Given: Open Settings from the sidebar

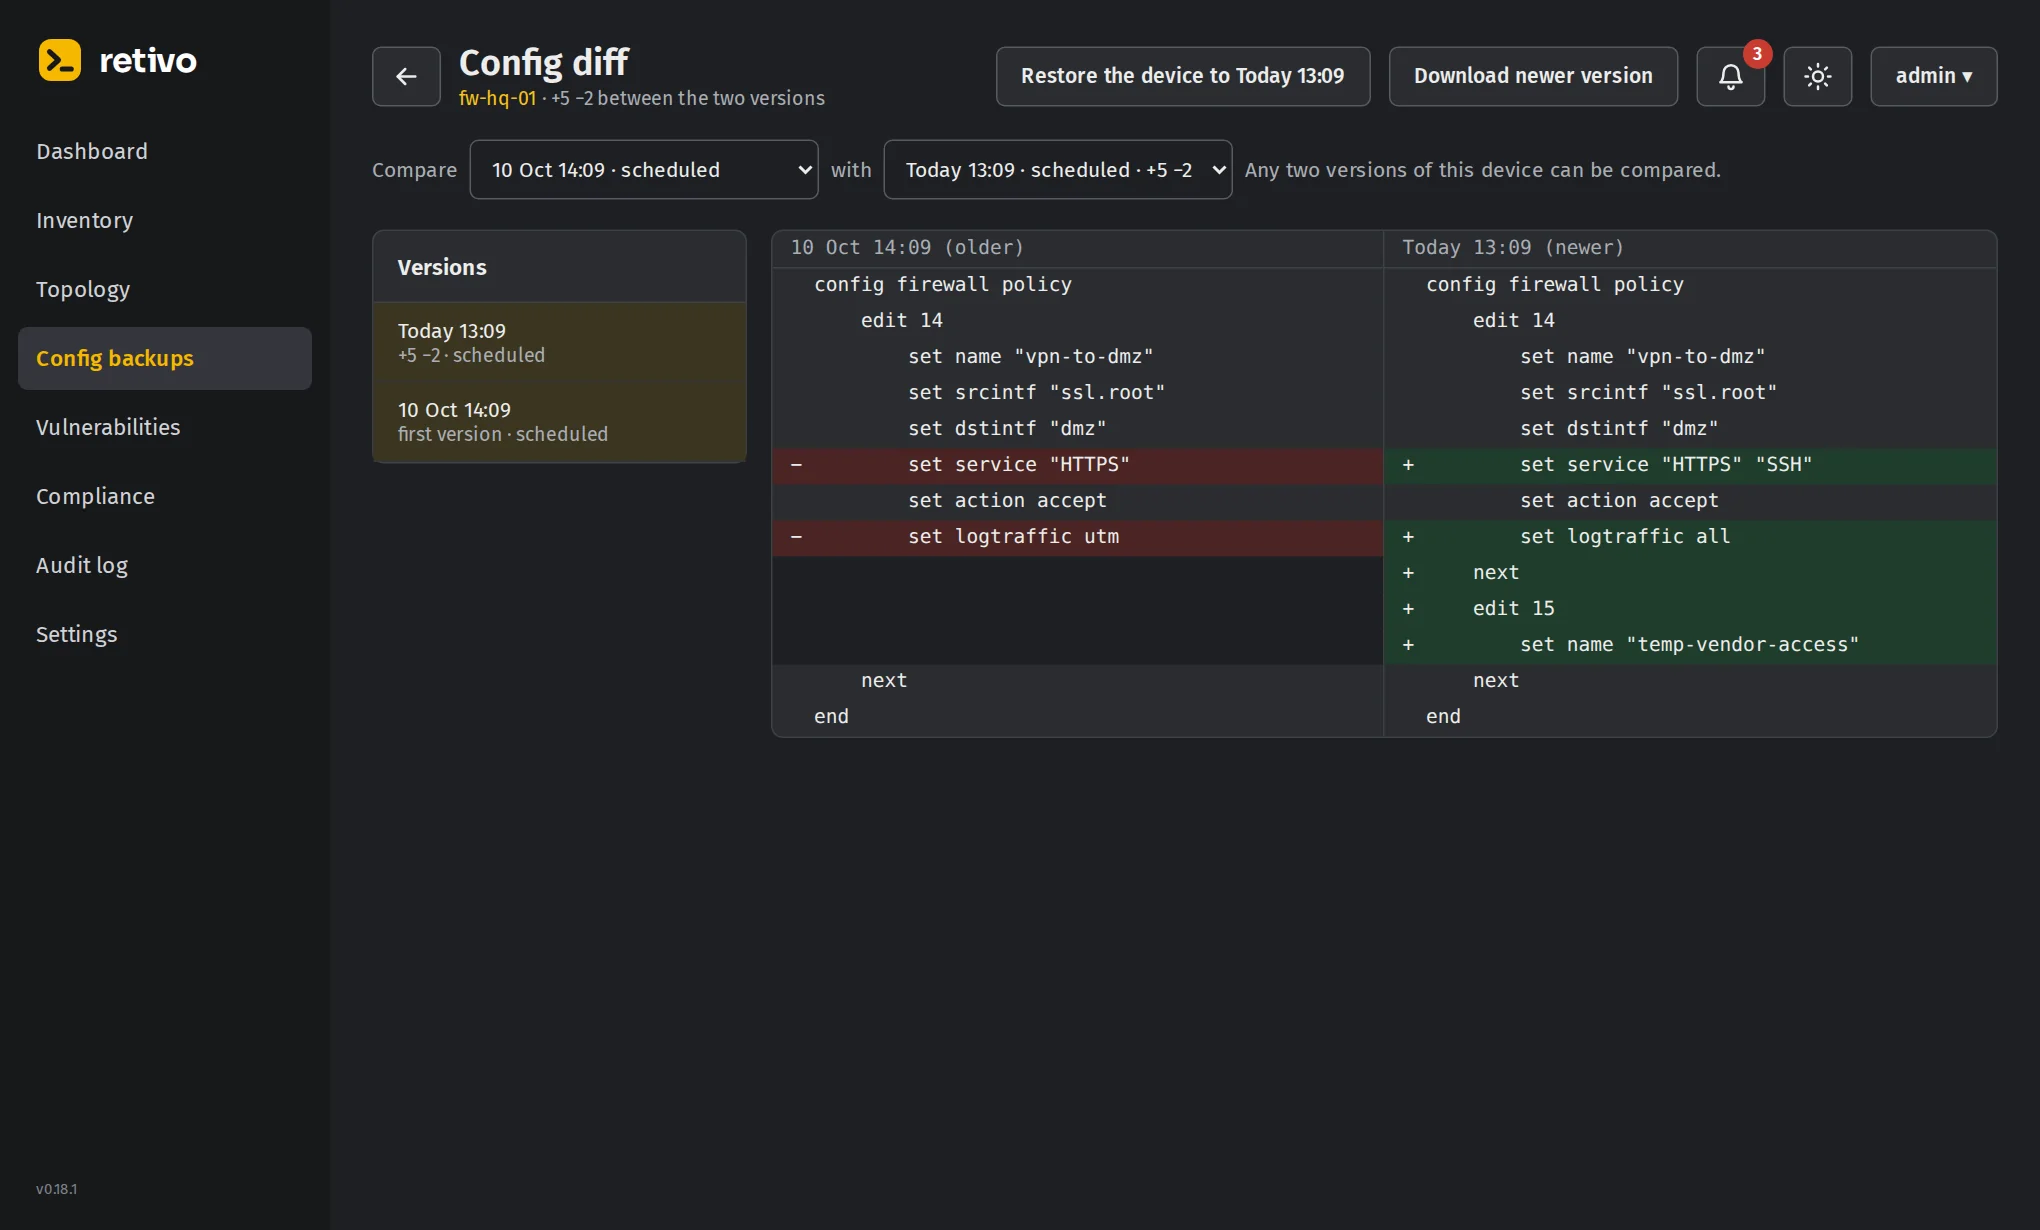Looking at the screenshot, I should point(165,634).
